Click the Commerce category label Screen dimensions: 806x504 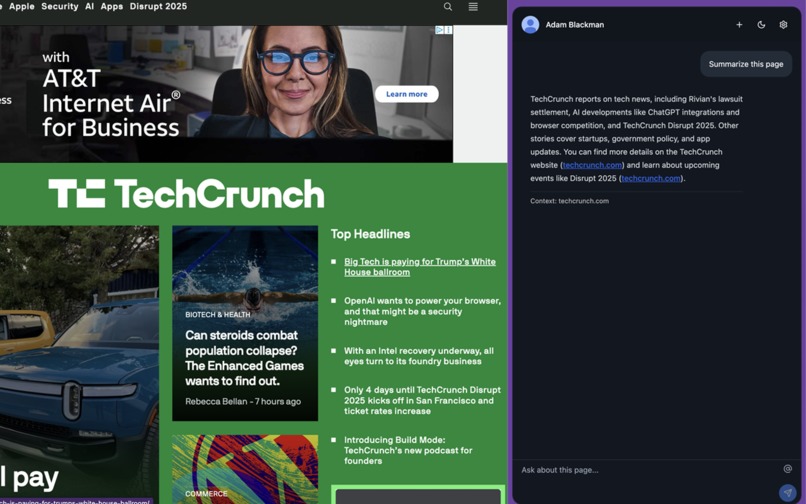(206, 493)
